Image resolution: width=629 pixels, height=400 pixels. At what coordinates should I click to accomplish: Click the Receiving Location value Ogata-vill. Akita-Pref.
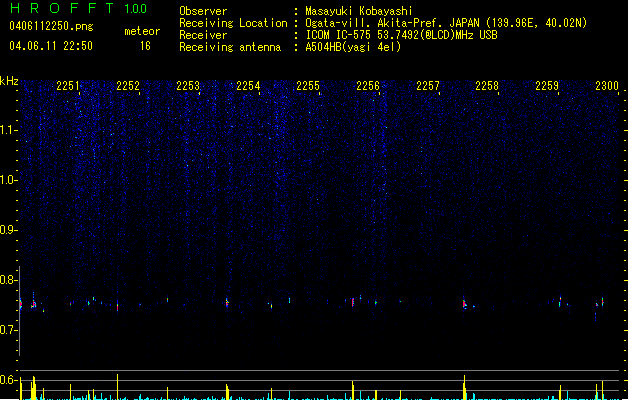click(374, 23)
